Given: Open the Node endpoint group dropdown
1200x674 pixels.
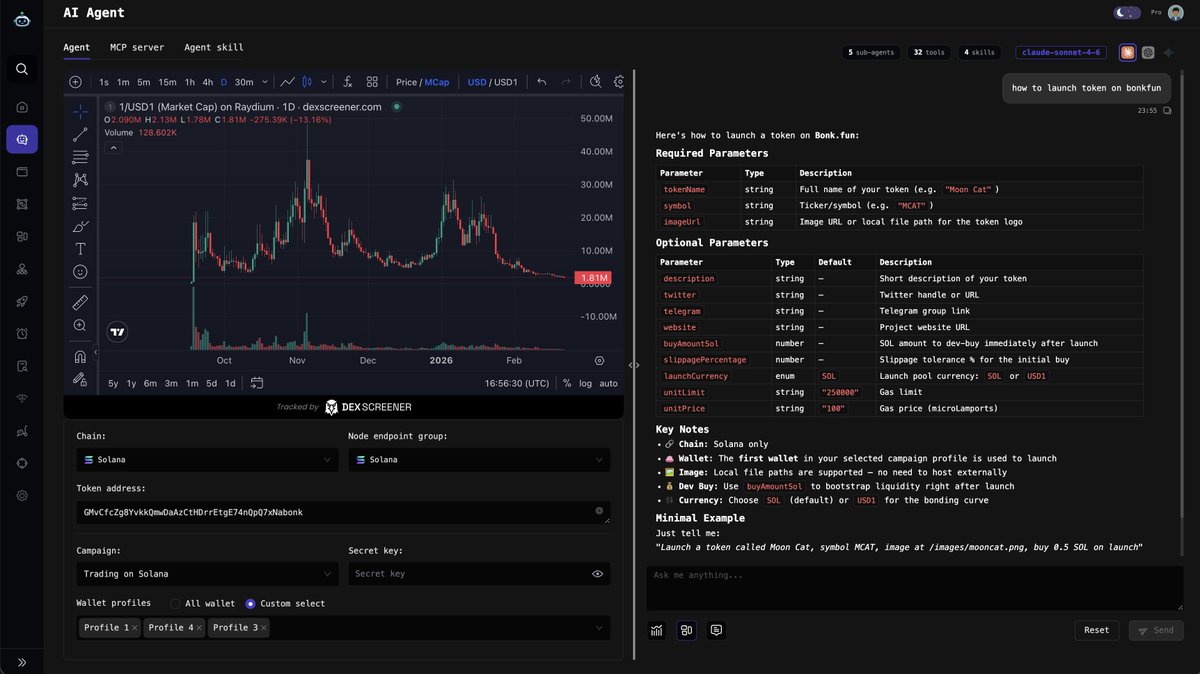Looking at the screenshot, I should (479, 459).
